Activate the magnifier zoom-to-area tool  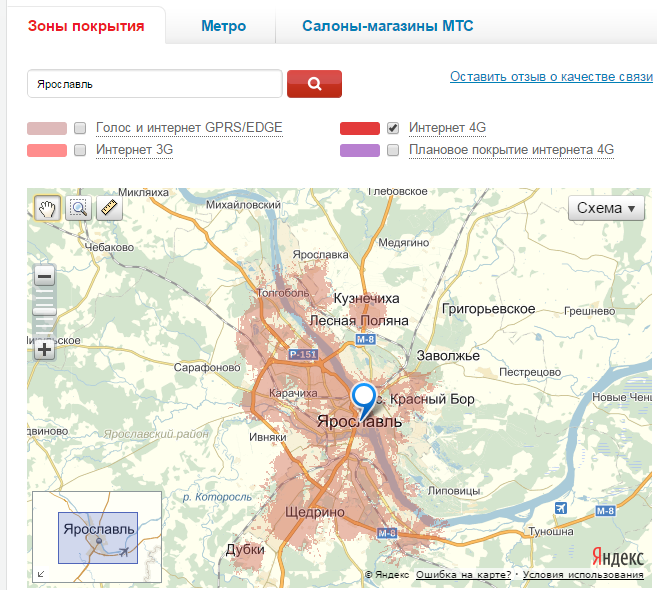click(x=78, y=208)
